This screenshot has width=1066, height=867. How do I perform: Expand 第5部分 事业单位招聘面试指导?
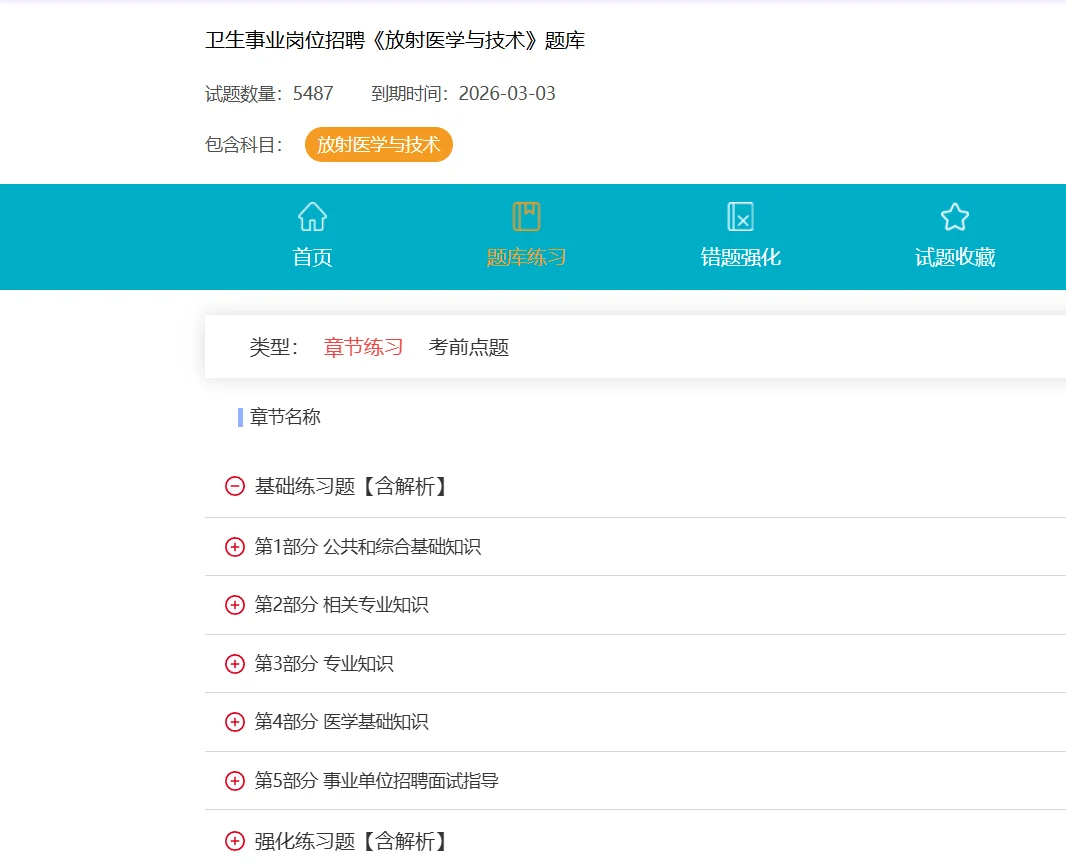tap(233, 781)
